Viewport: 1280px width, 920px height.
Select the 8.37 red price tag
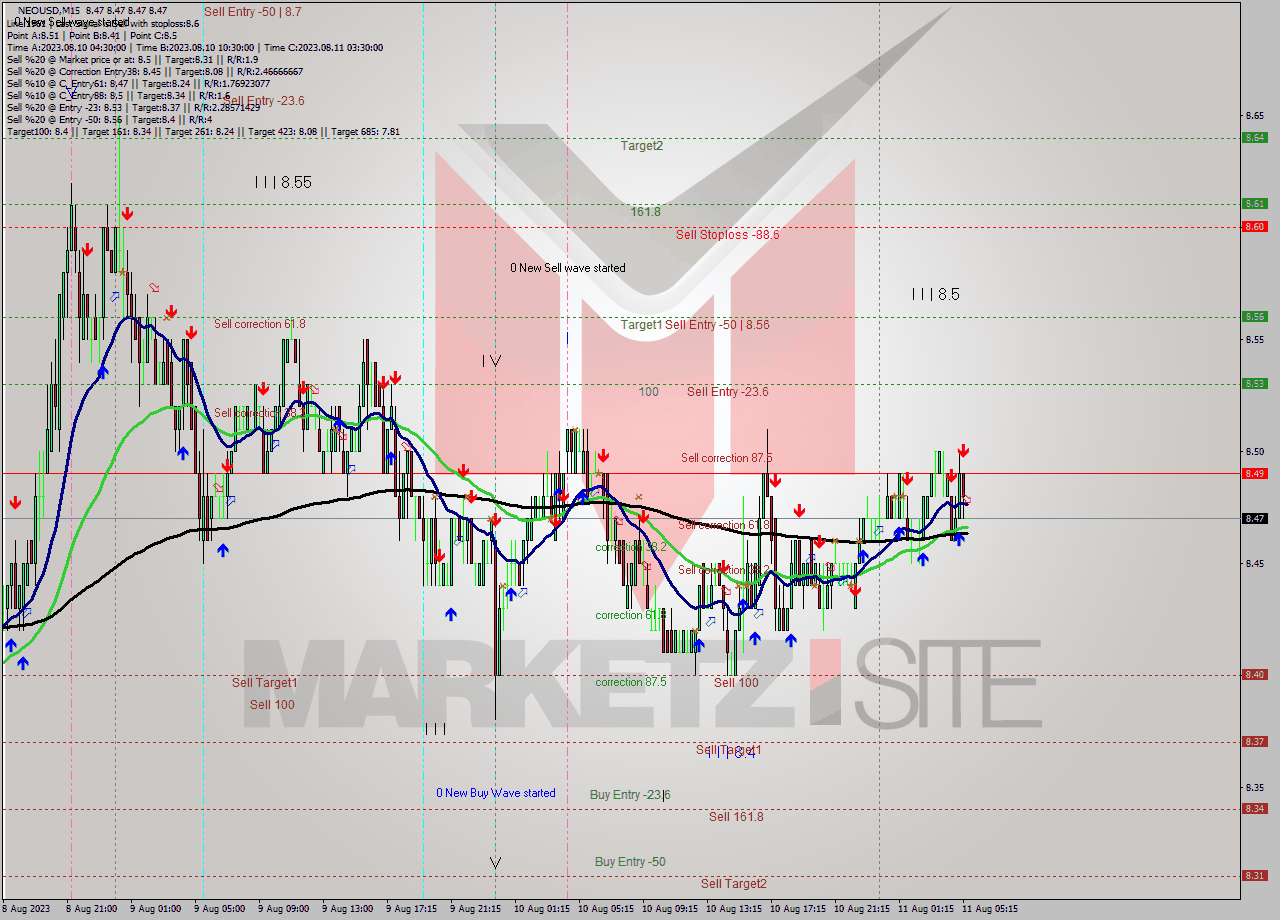(1255, 741)
